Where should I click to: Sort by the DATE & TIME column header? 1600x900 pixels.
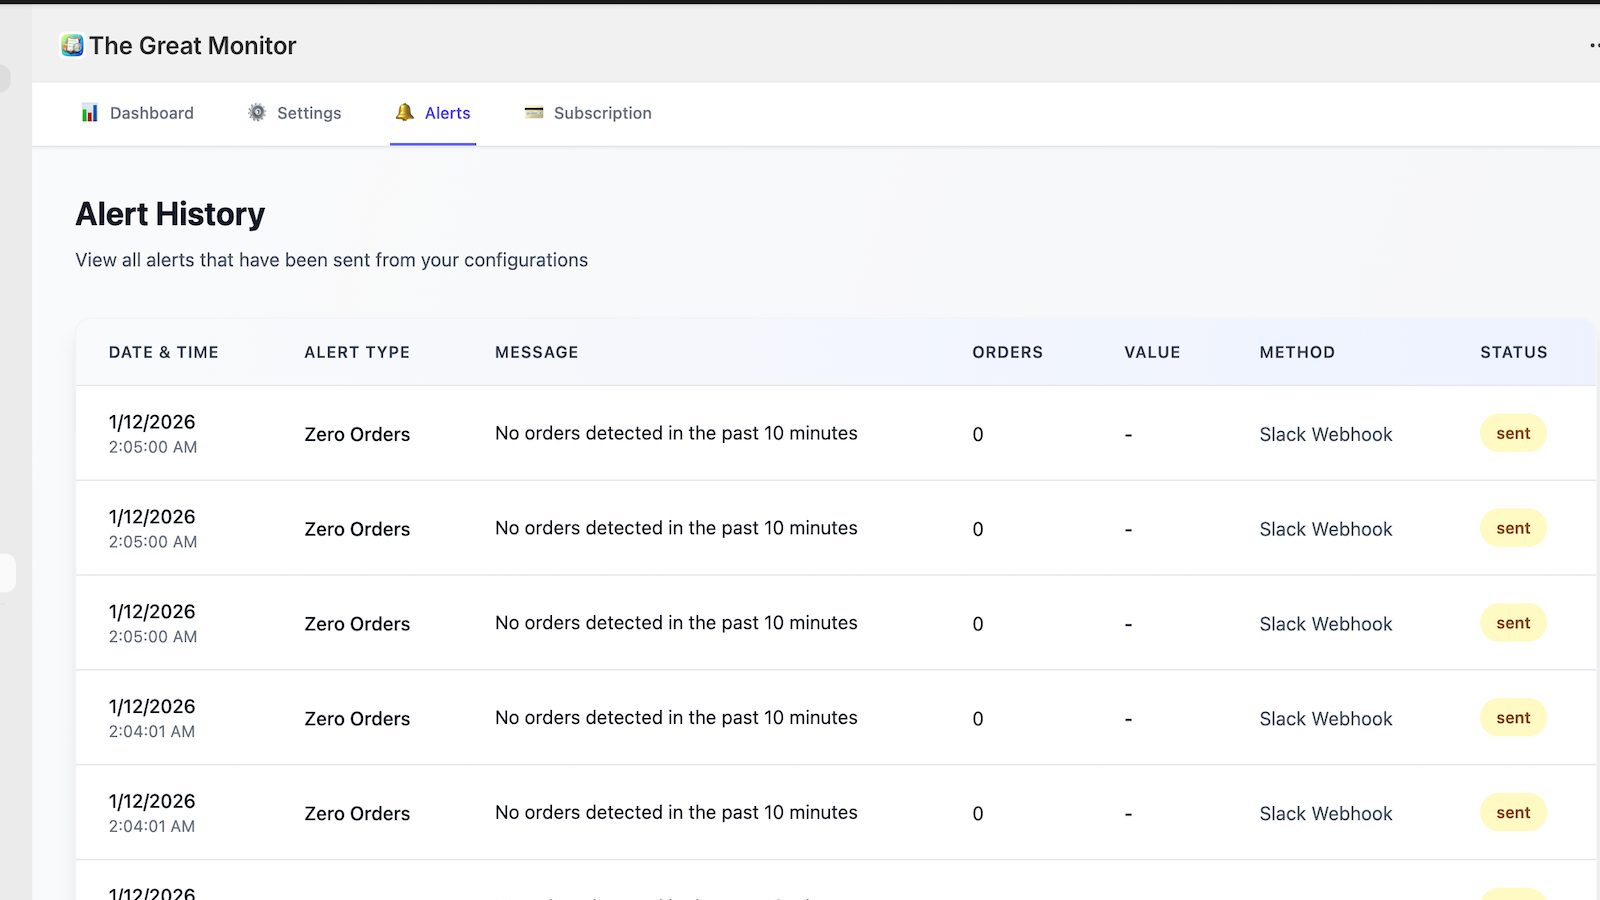pyautogui.click(x=163, y=352)
